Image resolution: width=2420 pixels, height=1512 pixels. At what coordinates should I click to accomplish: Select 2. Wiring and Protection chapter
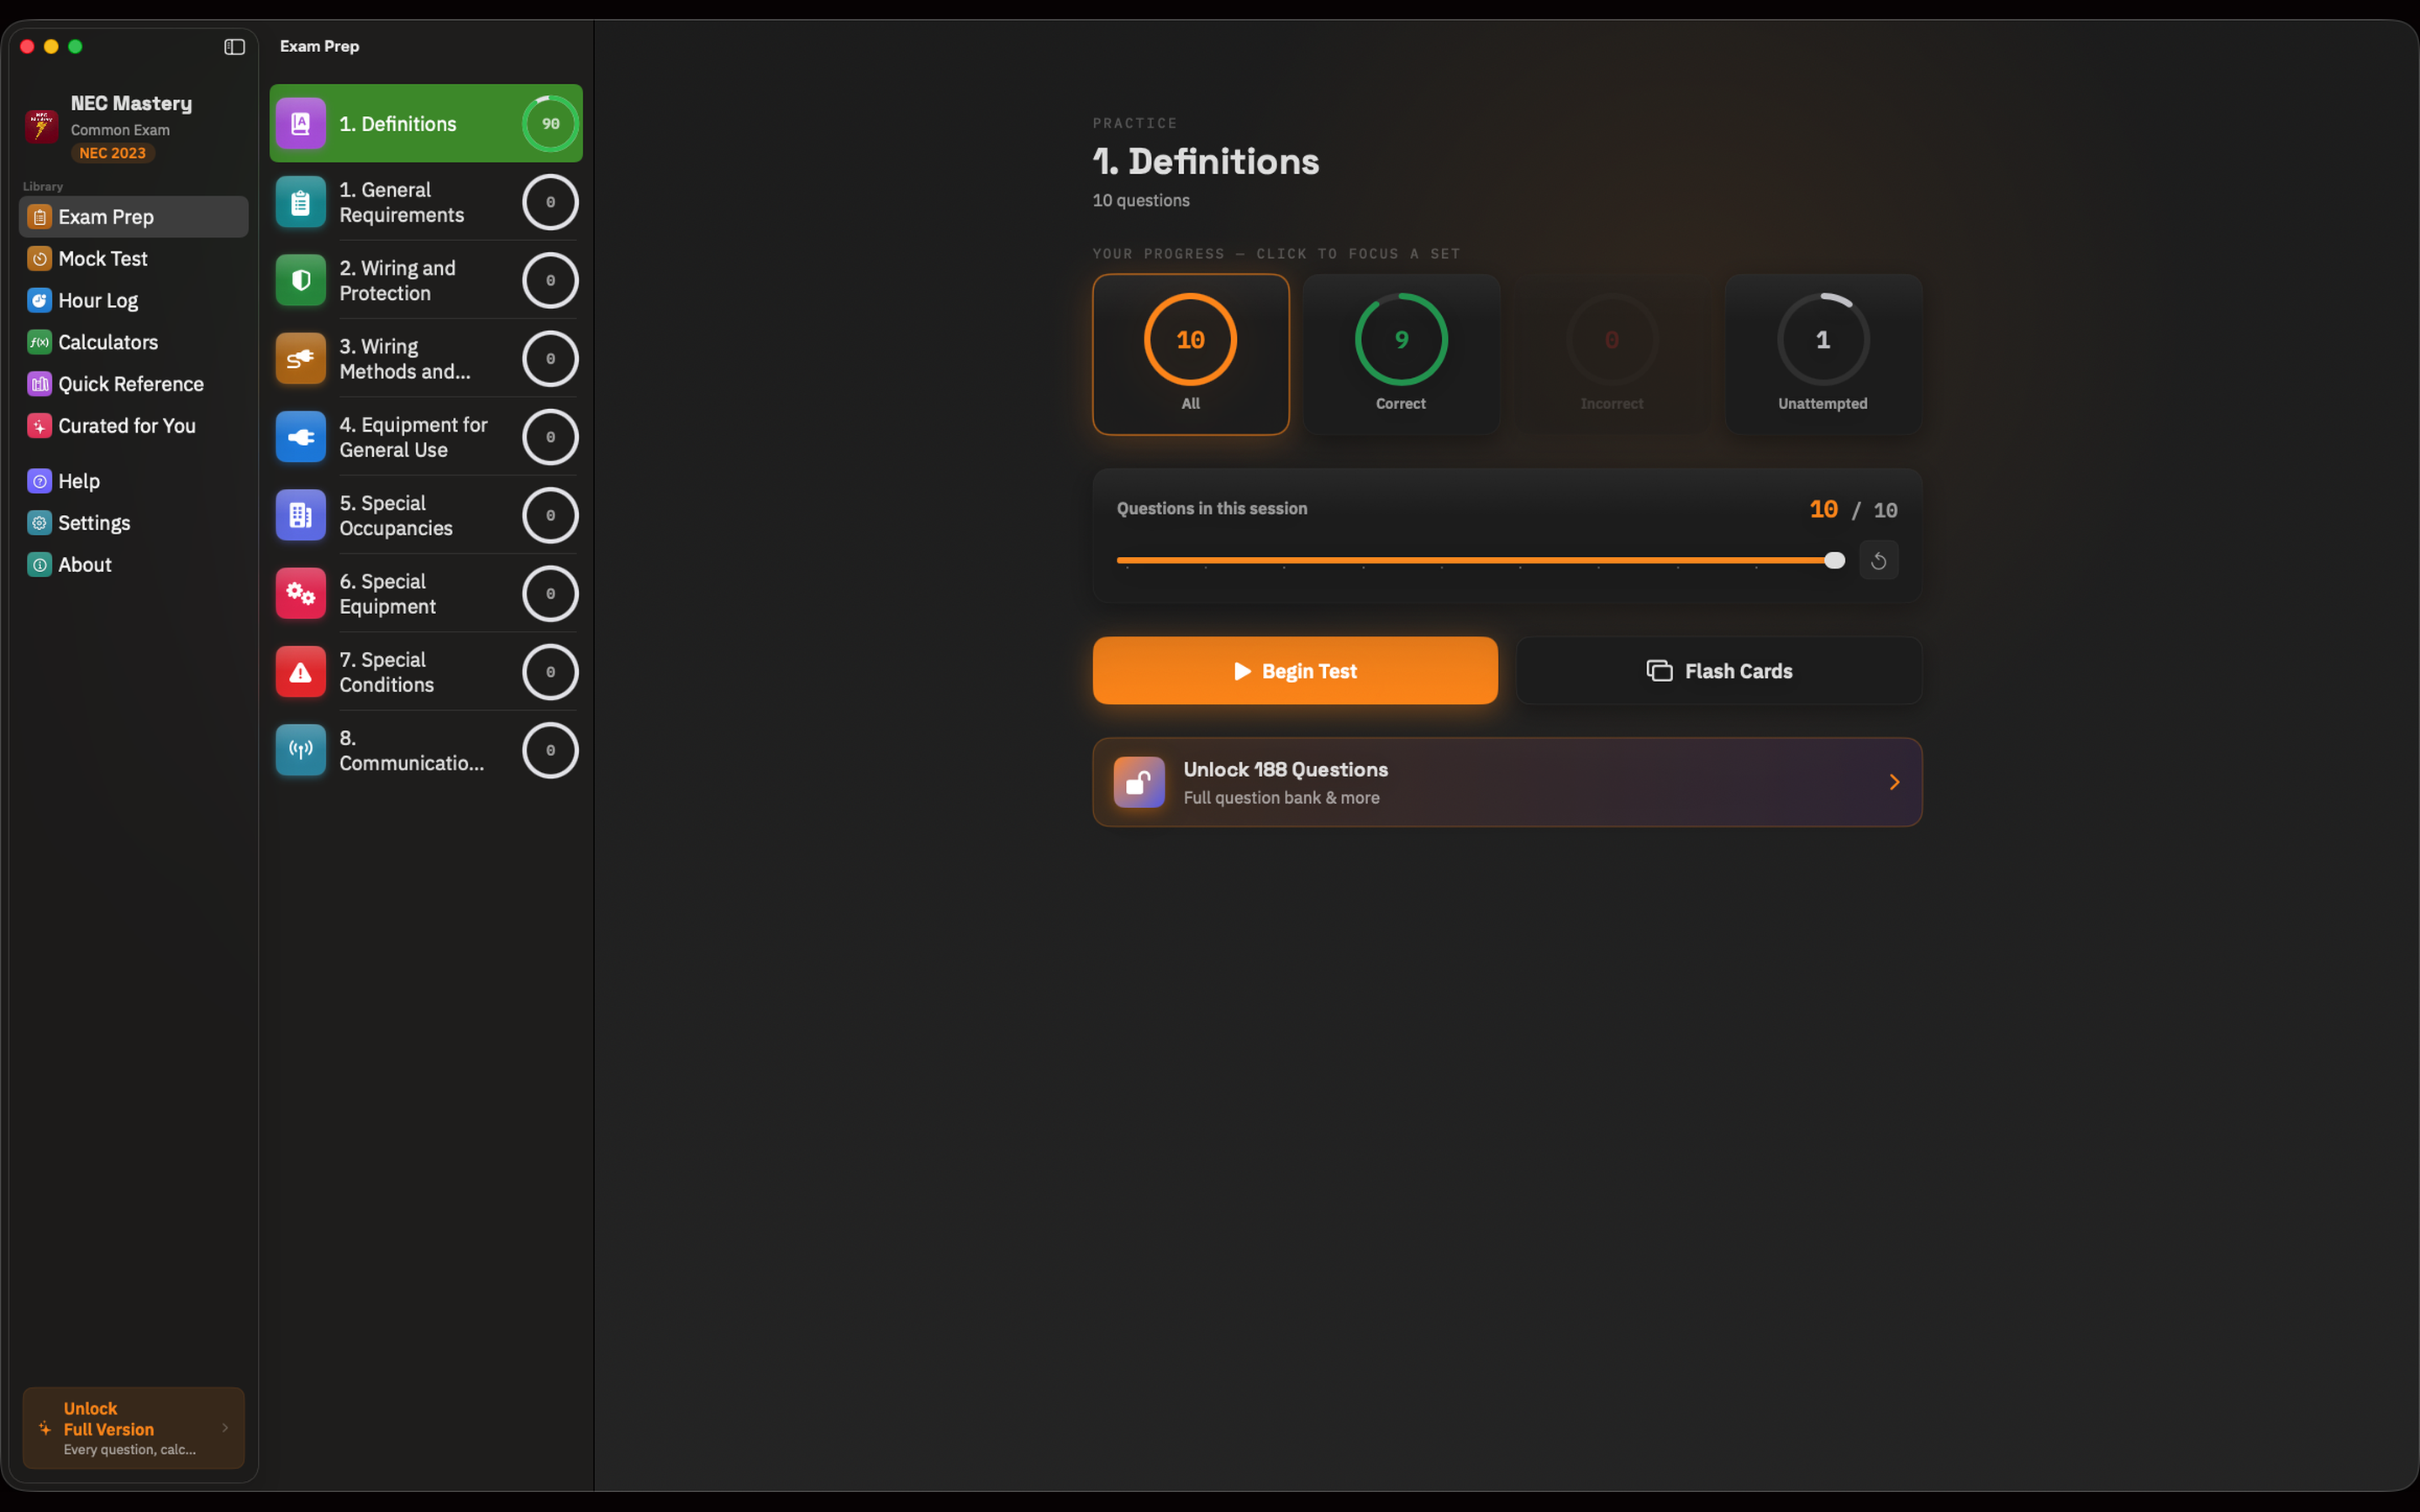coord(426,280)
